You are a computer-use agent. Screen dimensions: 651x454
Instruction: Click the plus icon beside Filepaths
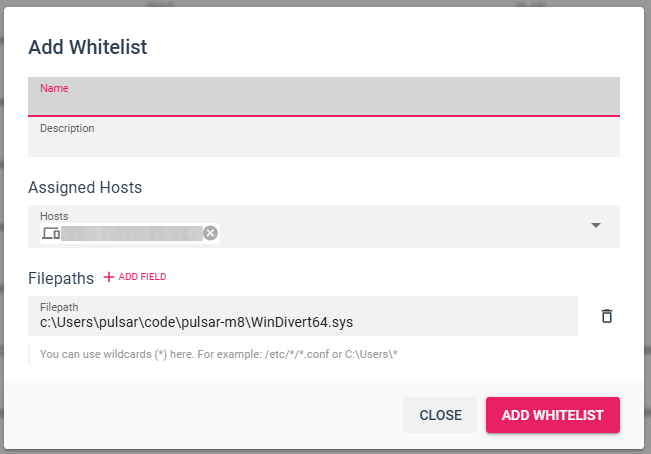tap(109, 277)
